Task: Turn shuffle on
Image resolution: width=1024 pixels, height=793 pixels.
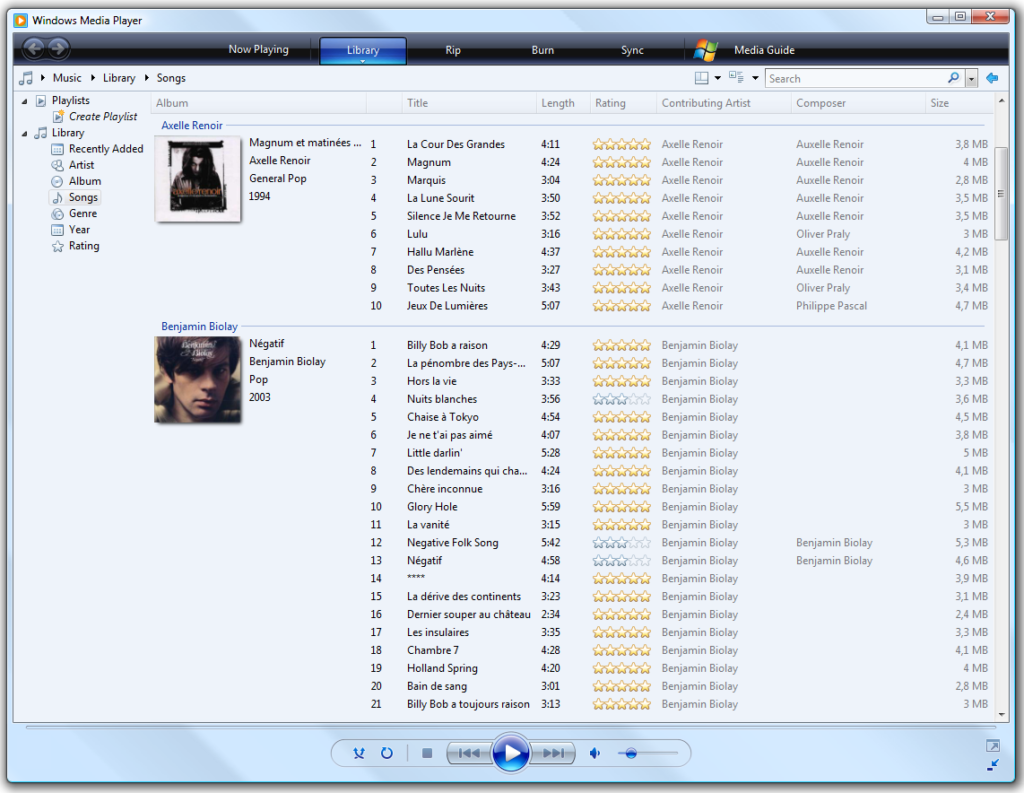Action: click(359, 753)
